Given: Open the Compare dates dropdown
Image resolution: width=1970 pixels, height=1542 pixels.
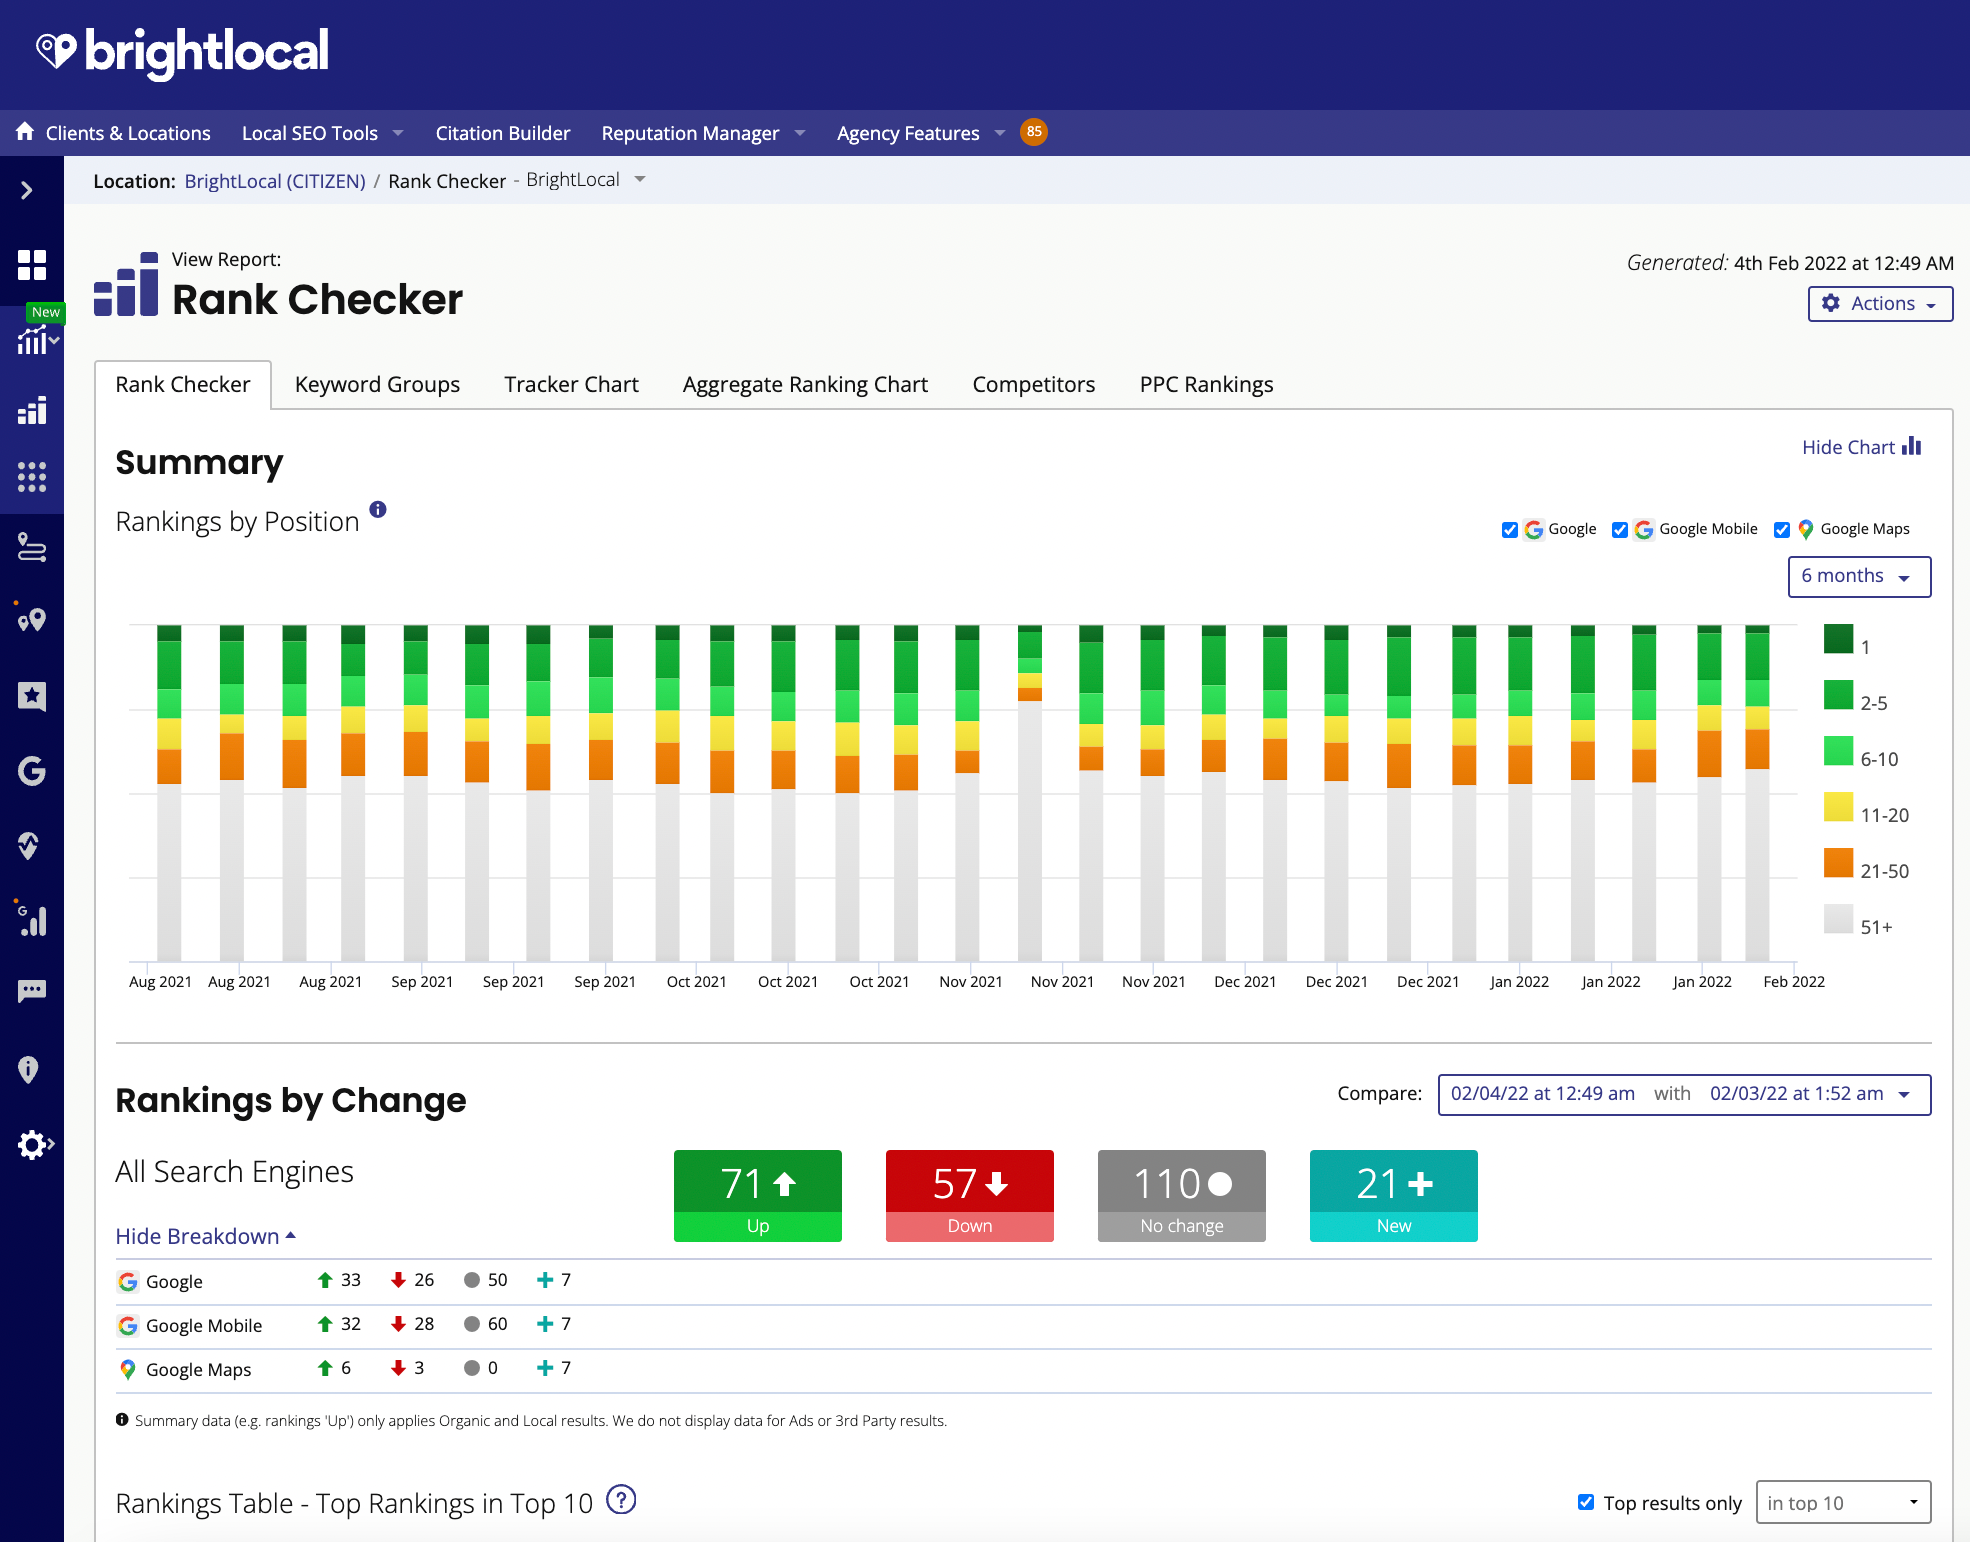Looking at the screenshot, I should click(1684, 1094).
